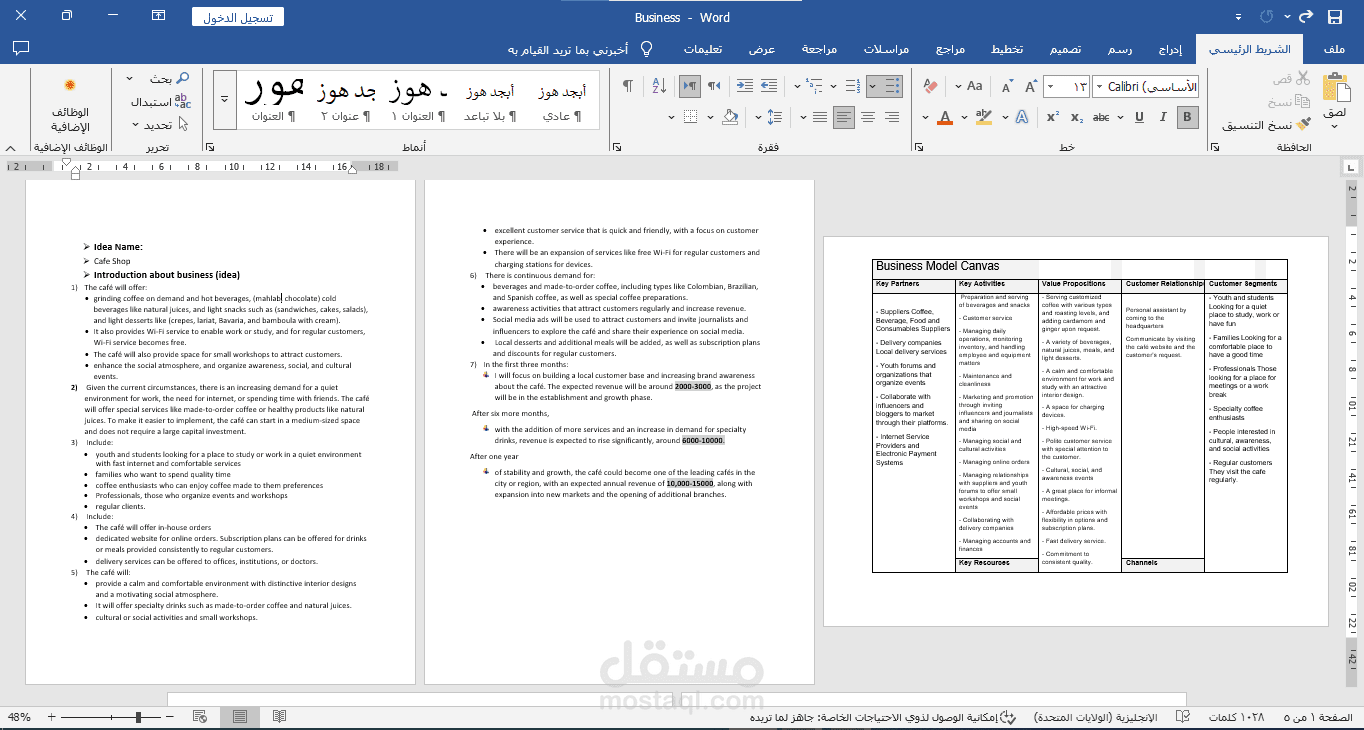This screenshot has width=1364, height=730.
Task: Click the Replace (استبدال) button
Action: coord(161,101)
